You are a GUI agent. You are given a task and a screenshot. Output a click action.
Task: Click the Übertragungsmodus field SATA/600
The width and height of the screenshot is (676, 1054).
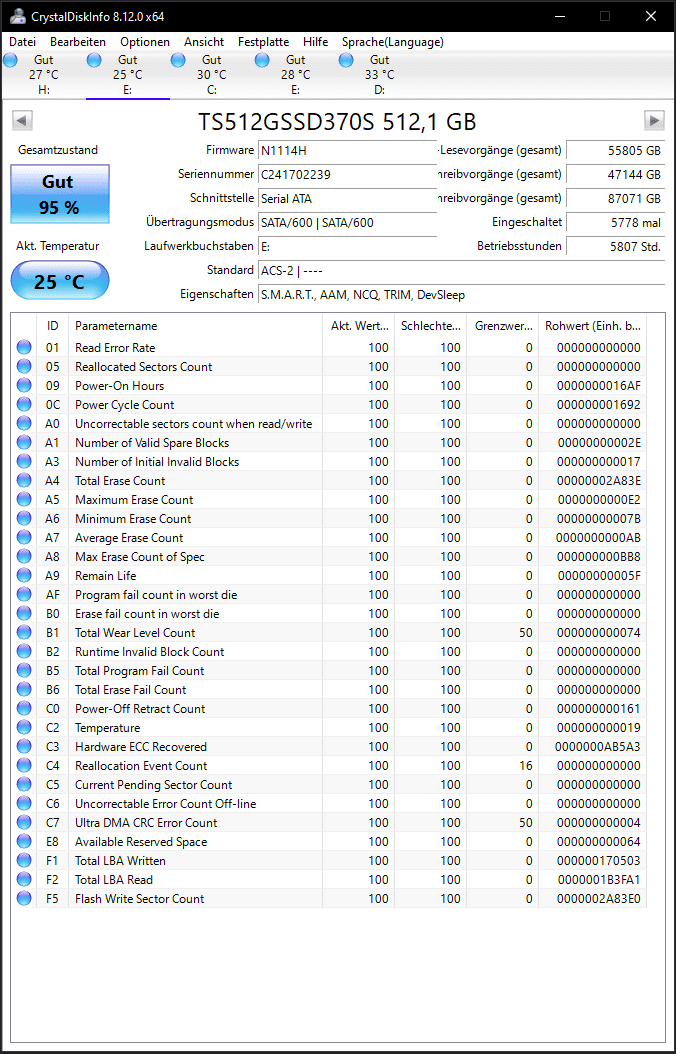(347, 222)
